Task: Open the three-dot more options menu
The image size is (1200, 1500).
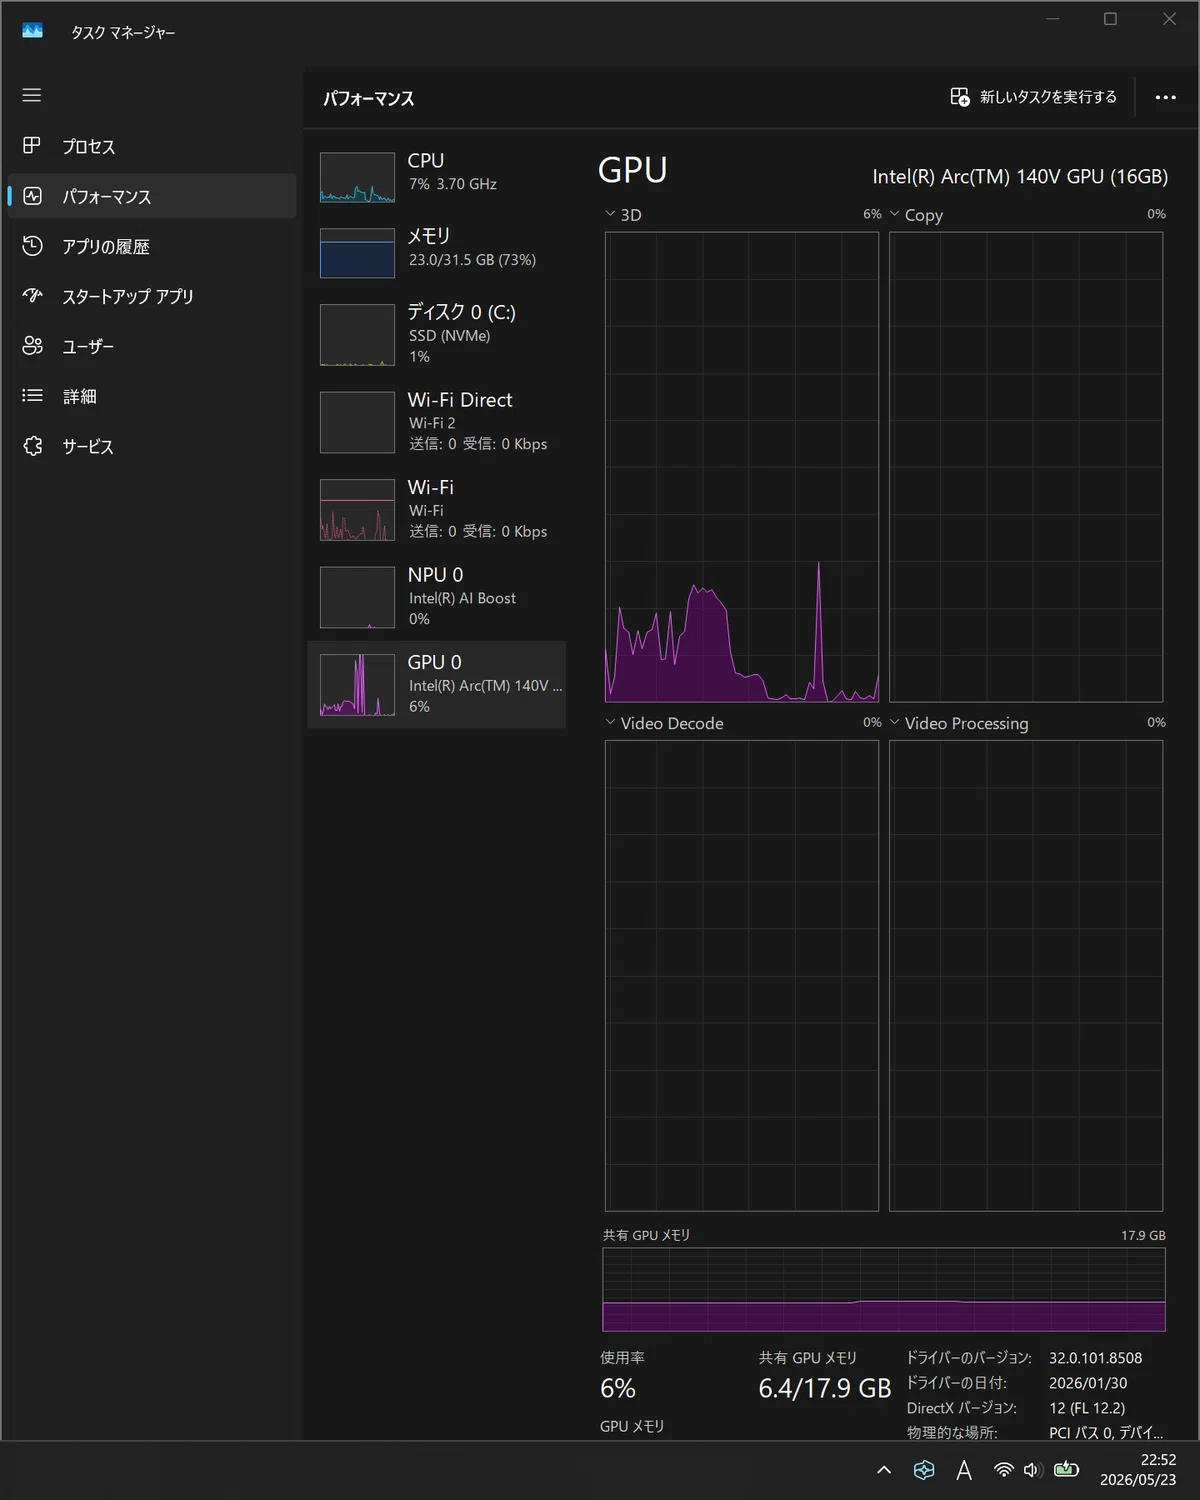Action: point(1165,97)
